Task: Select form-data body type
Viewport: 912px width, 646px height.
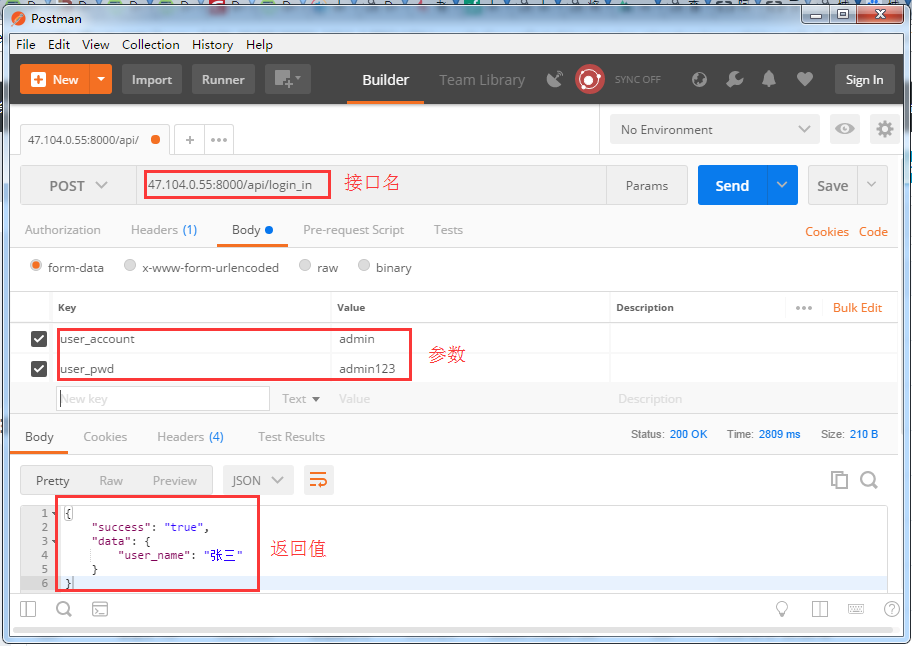Action: tap(36, 265)
